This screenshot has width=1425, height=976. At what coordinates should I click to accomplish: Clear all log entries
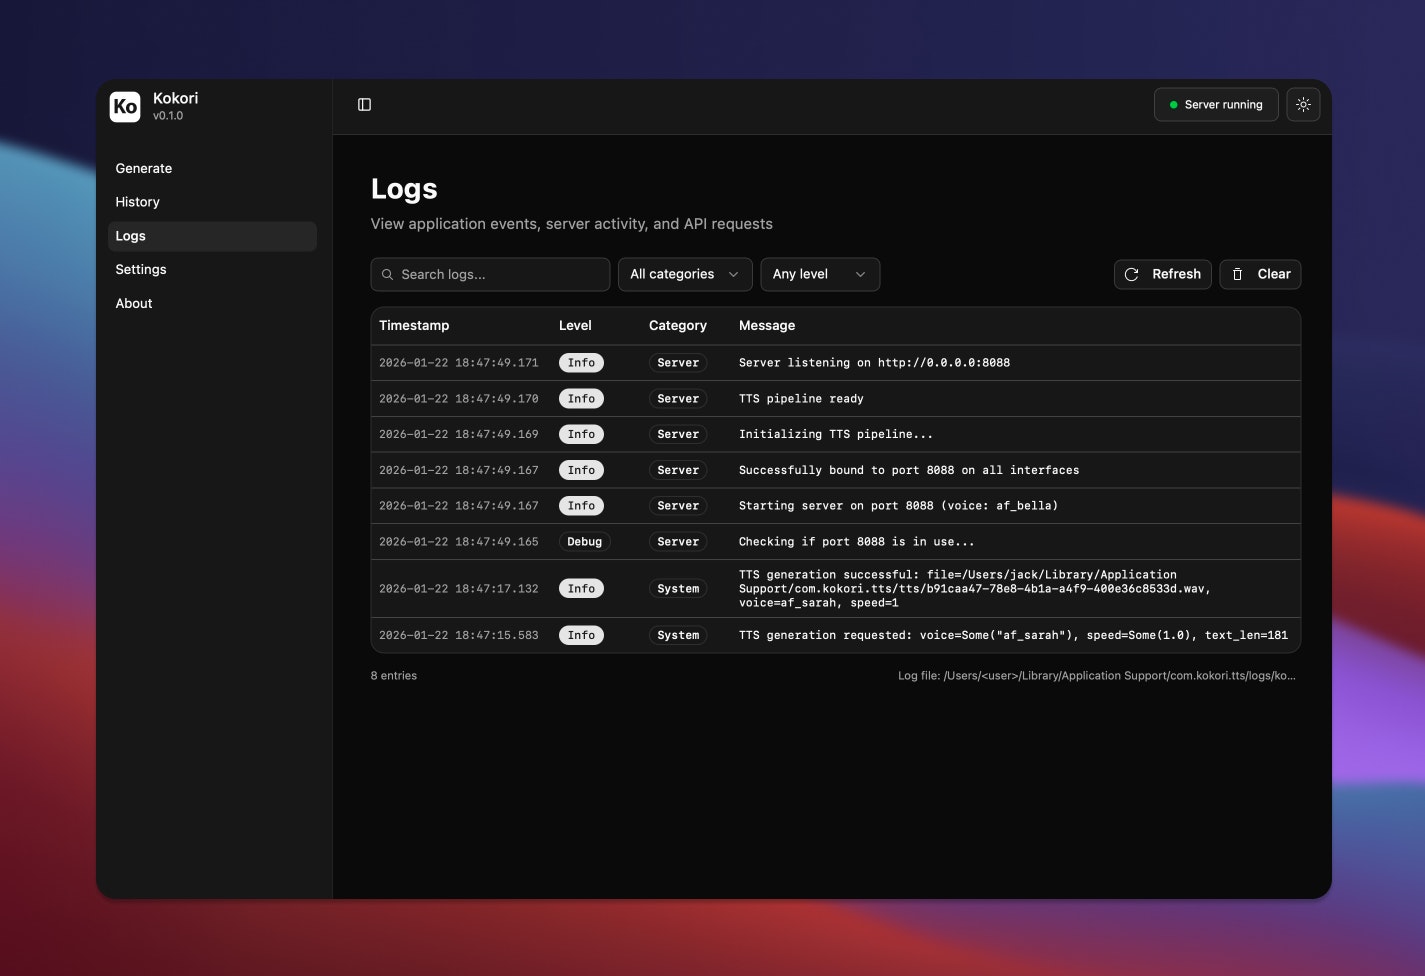[x=1260, y=274]
